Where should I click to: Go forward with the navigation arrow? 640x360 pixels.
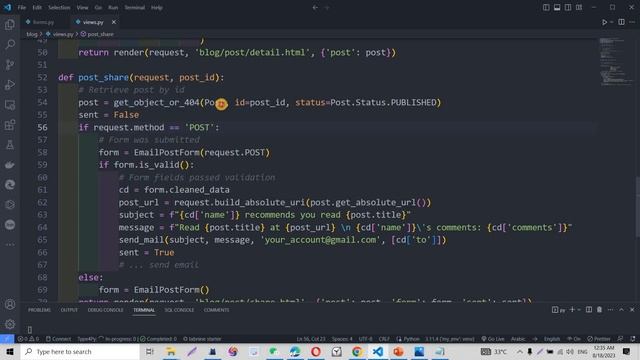coord(327,7)
